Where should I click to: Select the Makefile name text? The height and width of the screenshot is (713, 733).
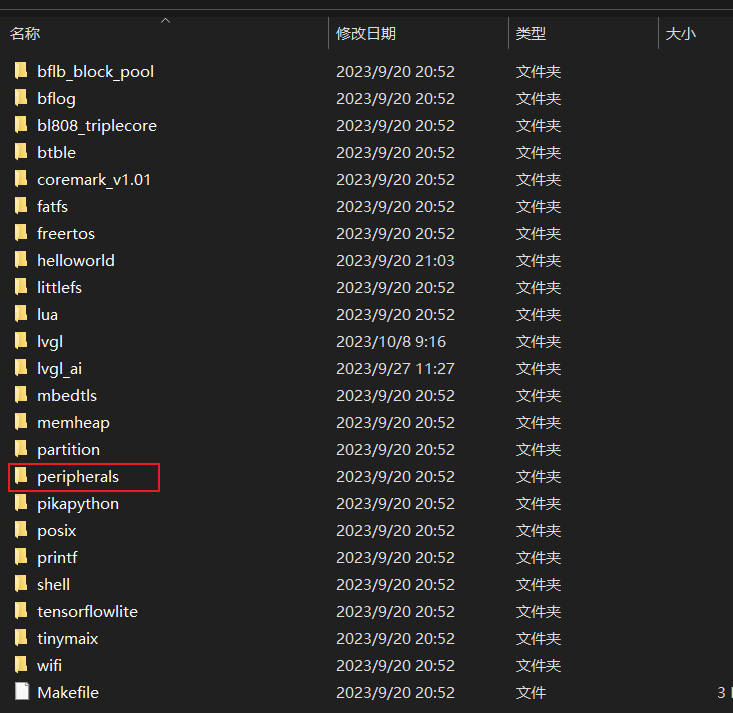68,692
